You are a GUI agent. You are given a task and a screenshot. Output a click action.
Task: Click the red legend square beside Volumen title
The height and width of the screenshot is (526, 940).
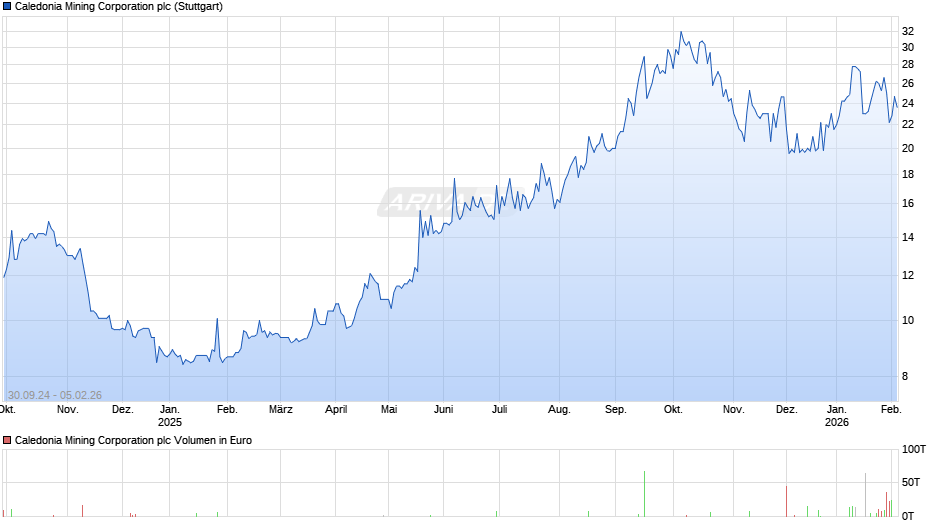(x=7, y=440)
